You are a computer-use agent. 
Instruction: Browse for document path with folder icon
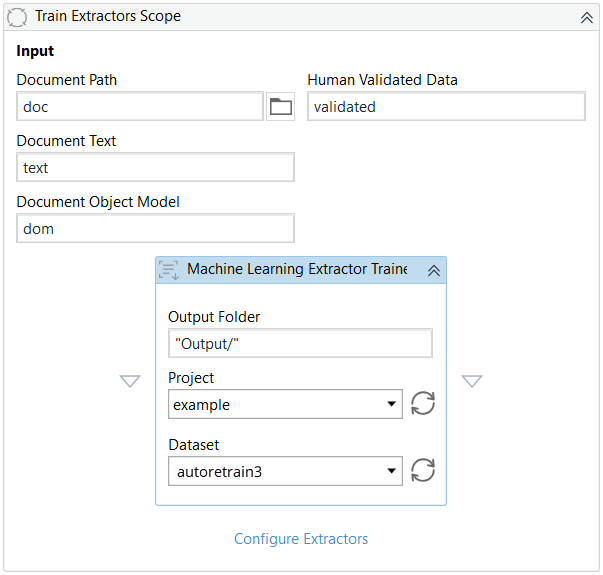tap(281, 107)
